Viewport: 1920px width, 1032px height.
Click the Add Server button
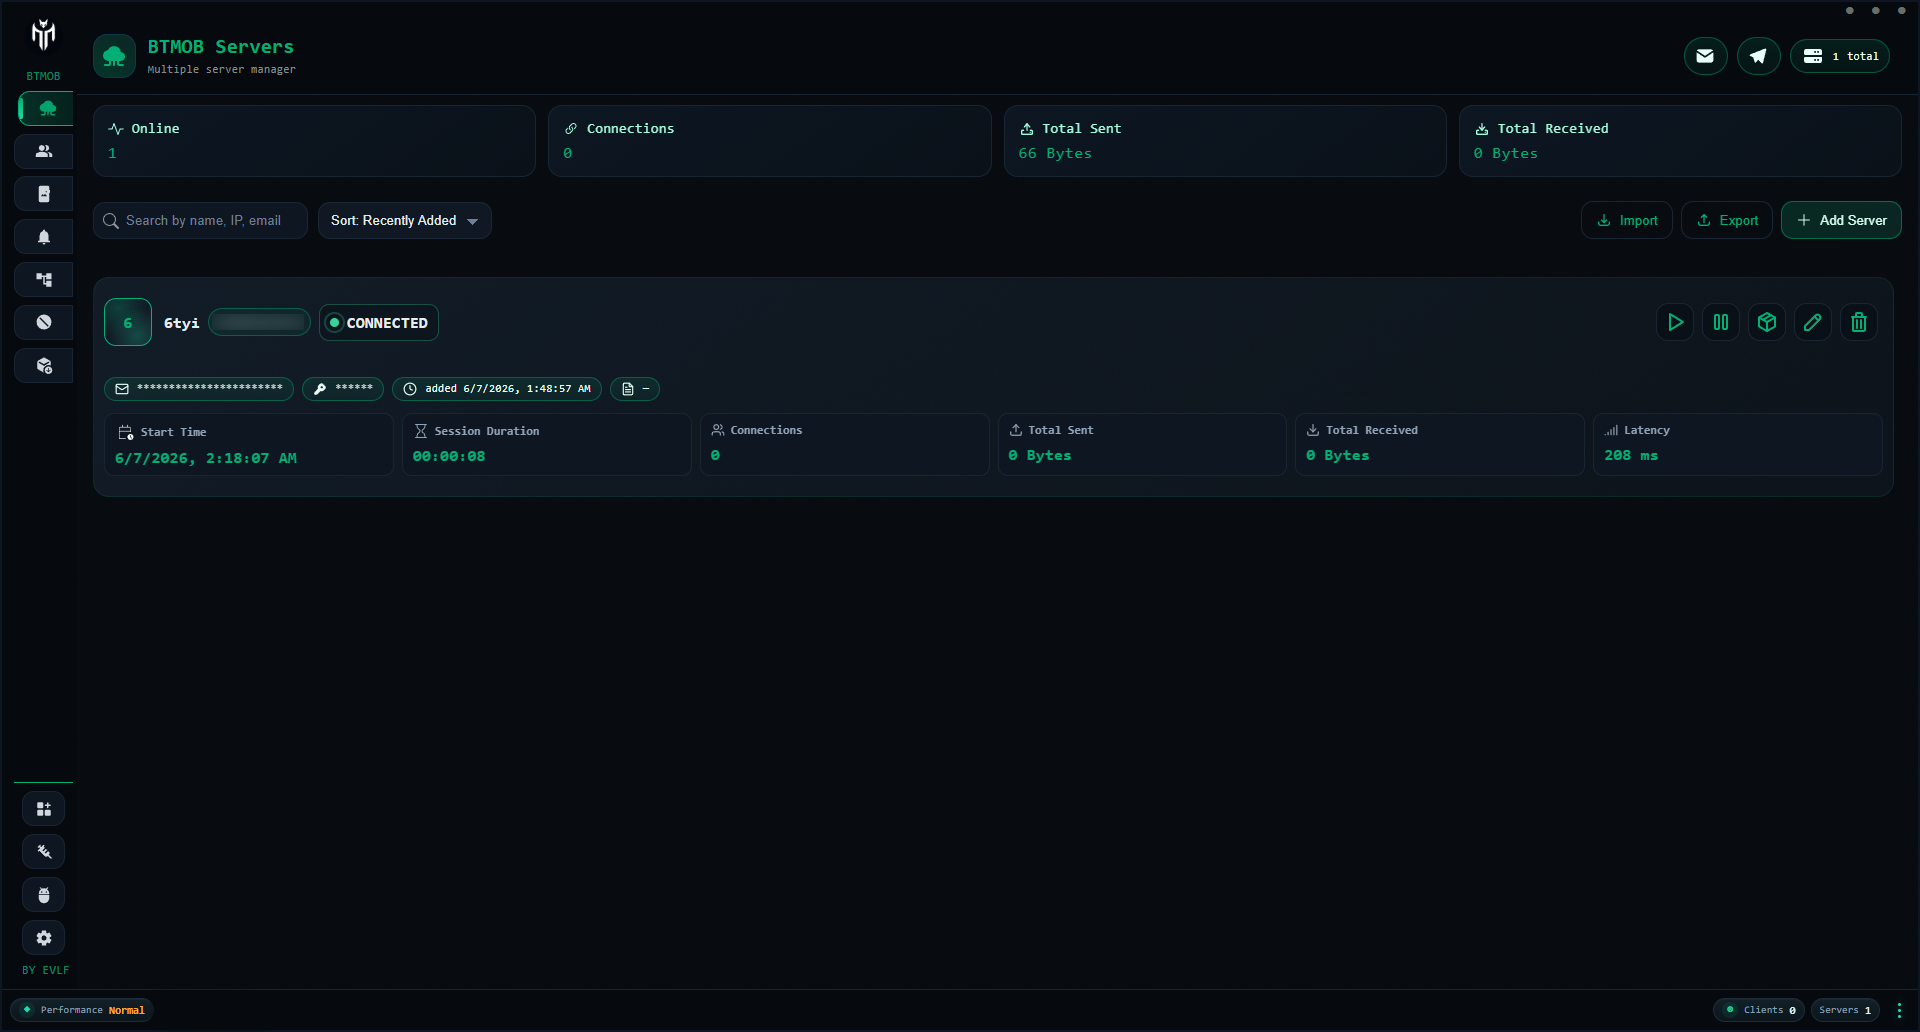[x=1841, y=220]
